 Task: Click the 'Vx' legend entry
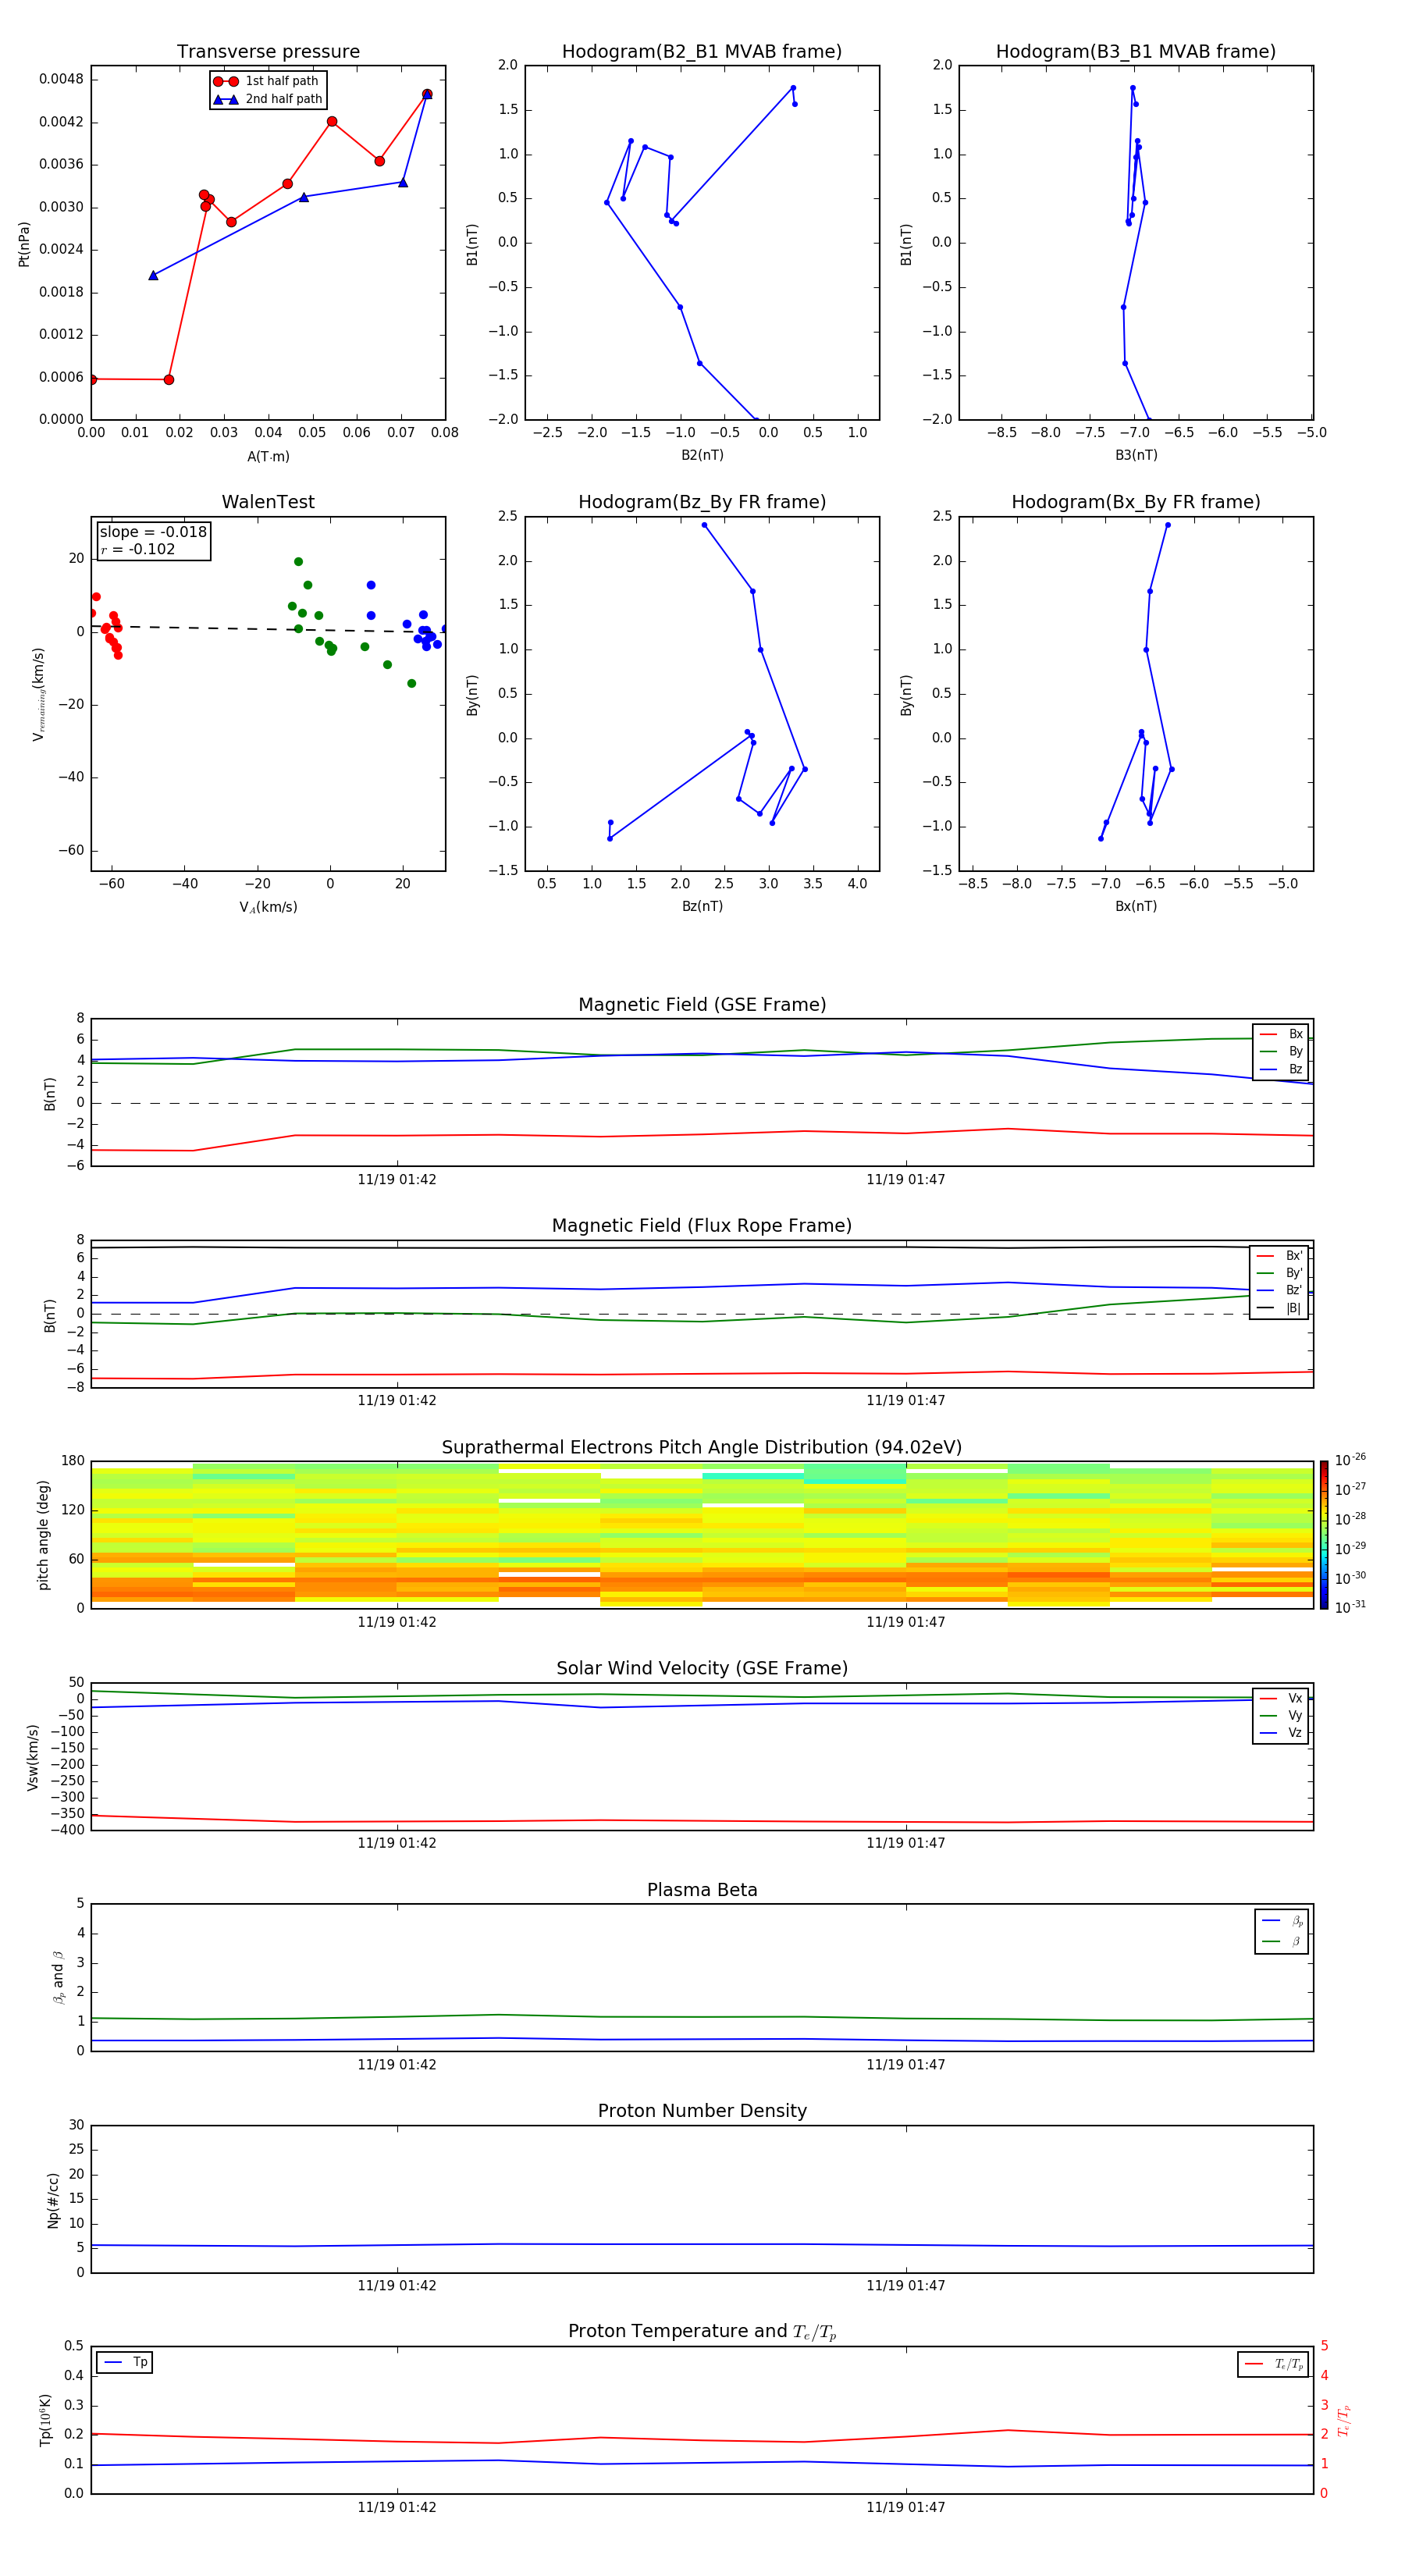(x=1281, y=1698)
